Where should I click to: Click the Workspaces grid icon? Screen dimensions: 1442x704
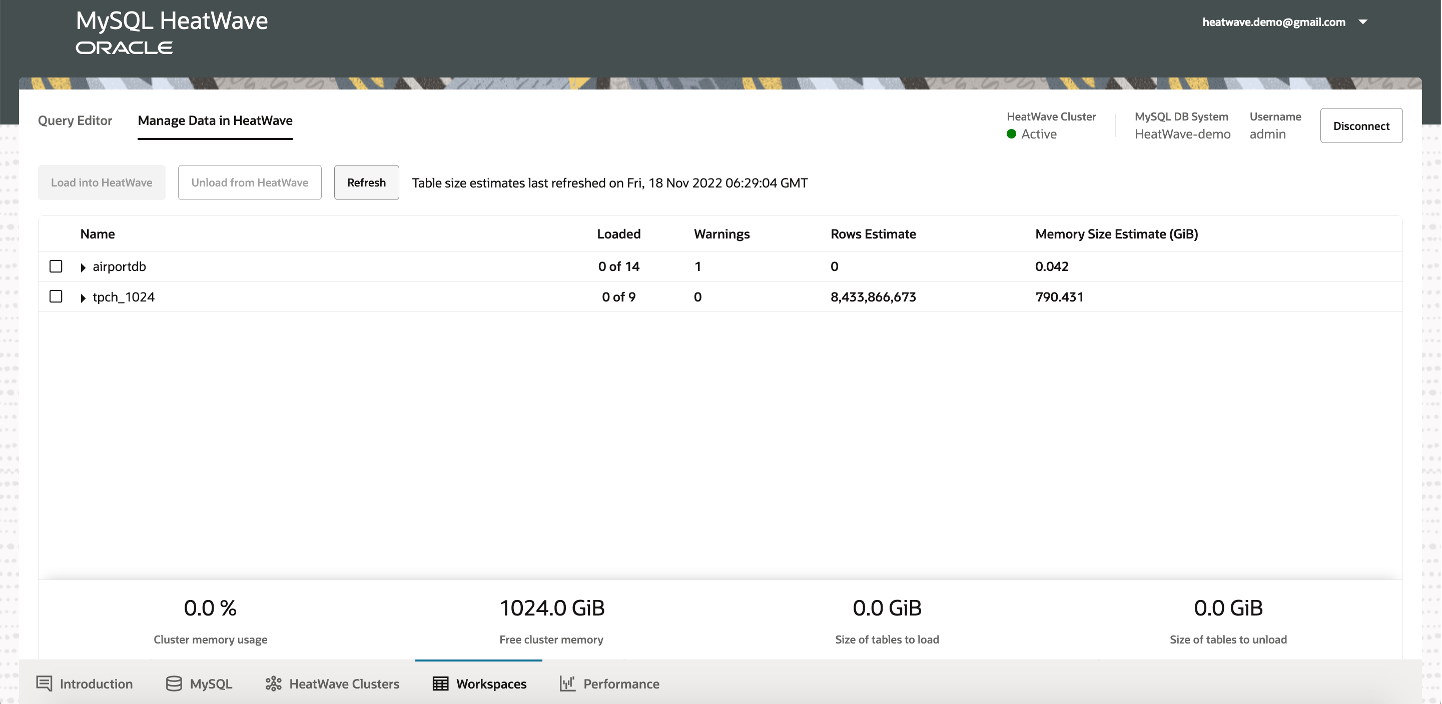coord(439,683)
